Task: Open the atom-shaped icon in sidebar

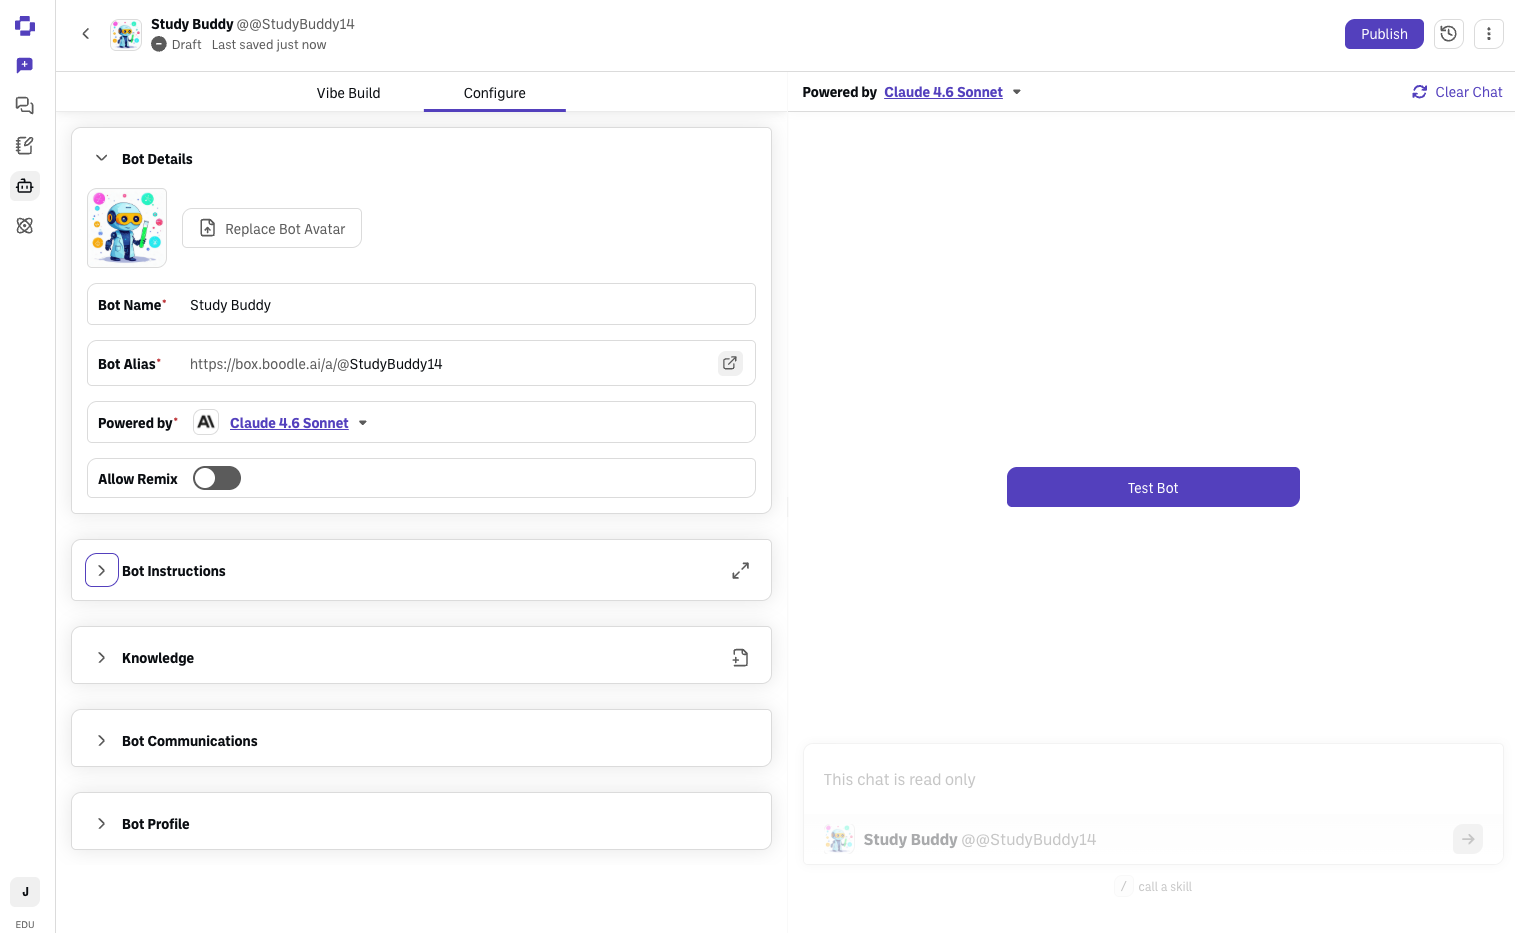Action: click(x=25, y=226)
